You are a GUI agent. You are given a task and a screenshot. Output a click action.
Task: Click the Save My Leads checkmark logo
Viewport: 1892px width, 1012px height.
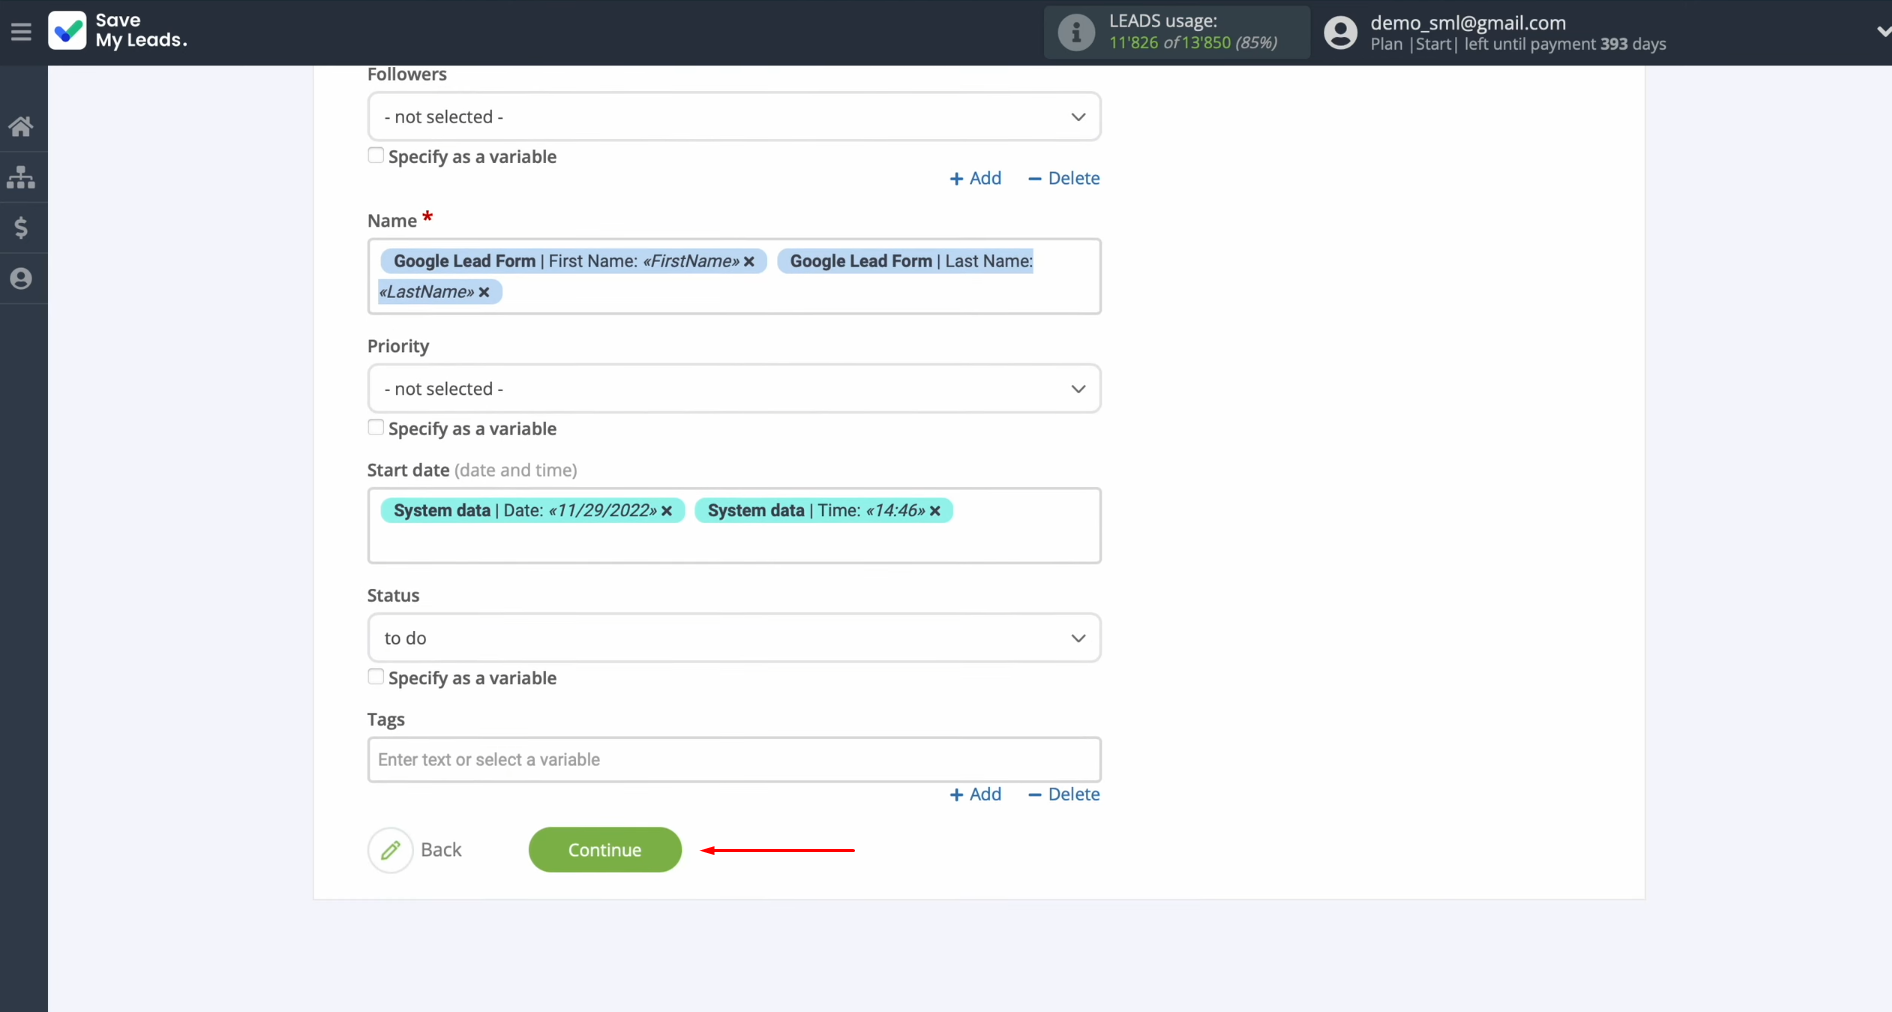(x=67, y=31)
